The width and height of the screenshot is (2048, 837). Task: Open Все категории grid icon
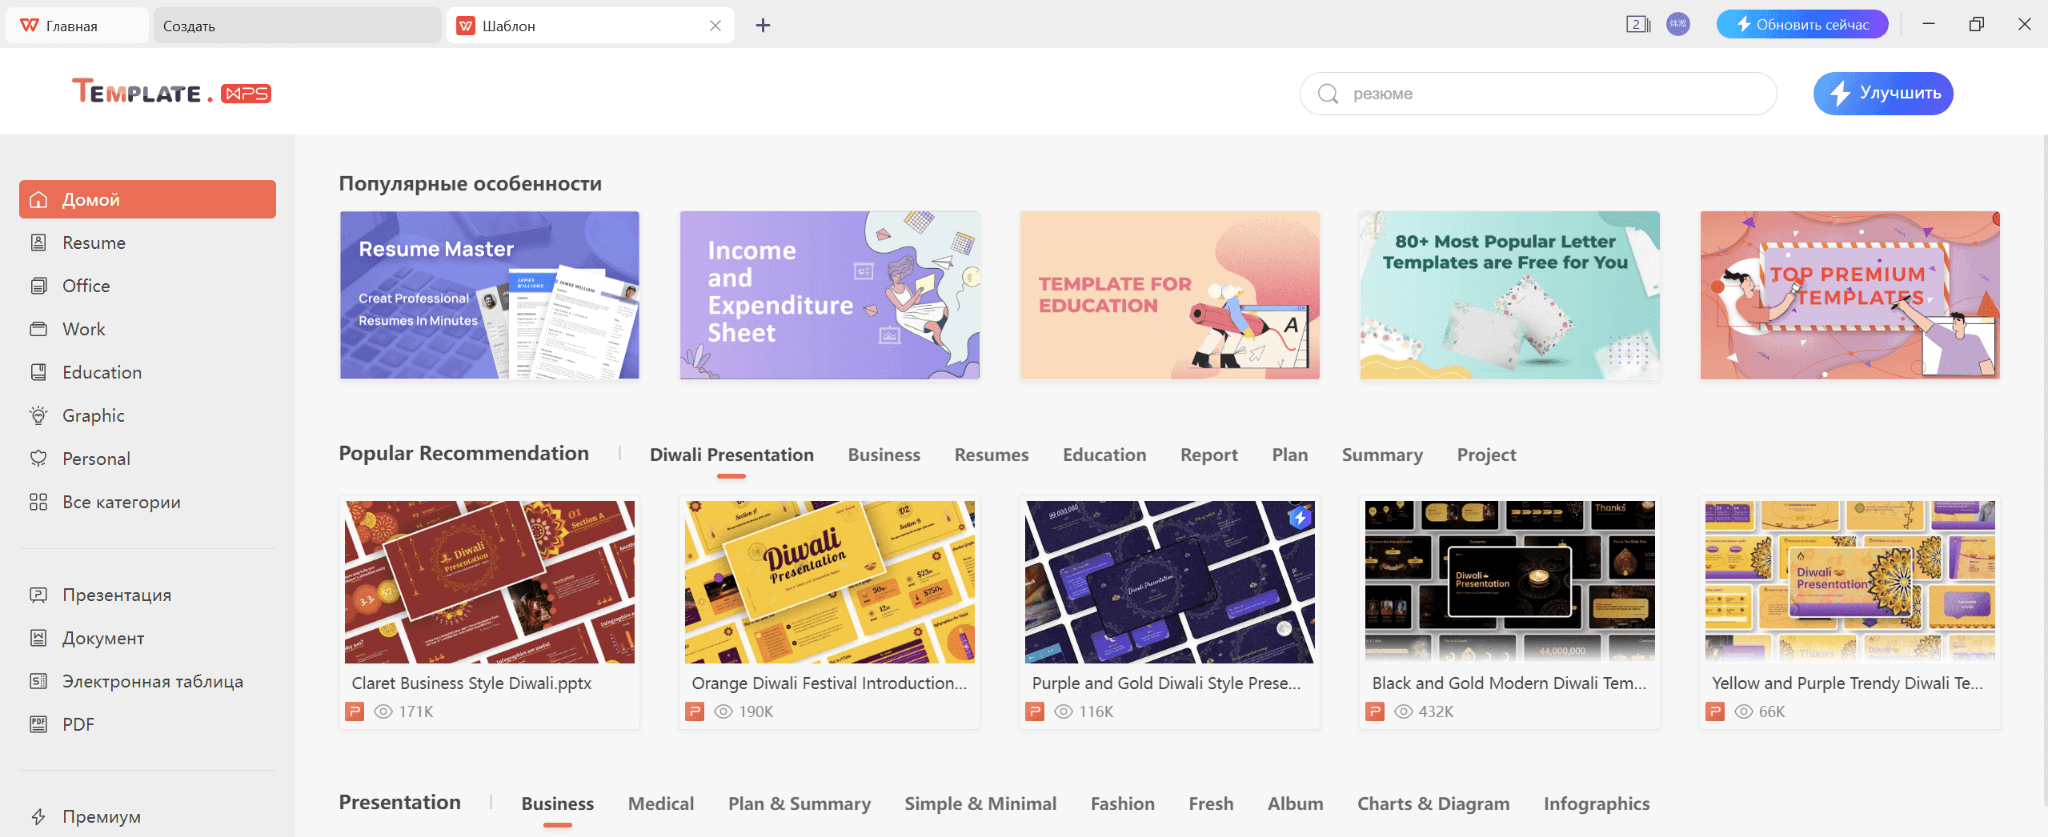(x=38, y=502)
